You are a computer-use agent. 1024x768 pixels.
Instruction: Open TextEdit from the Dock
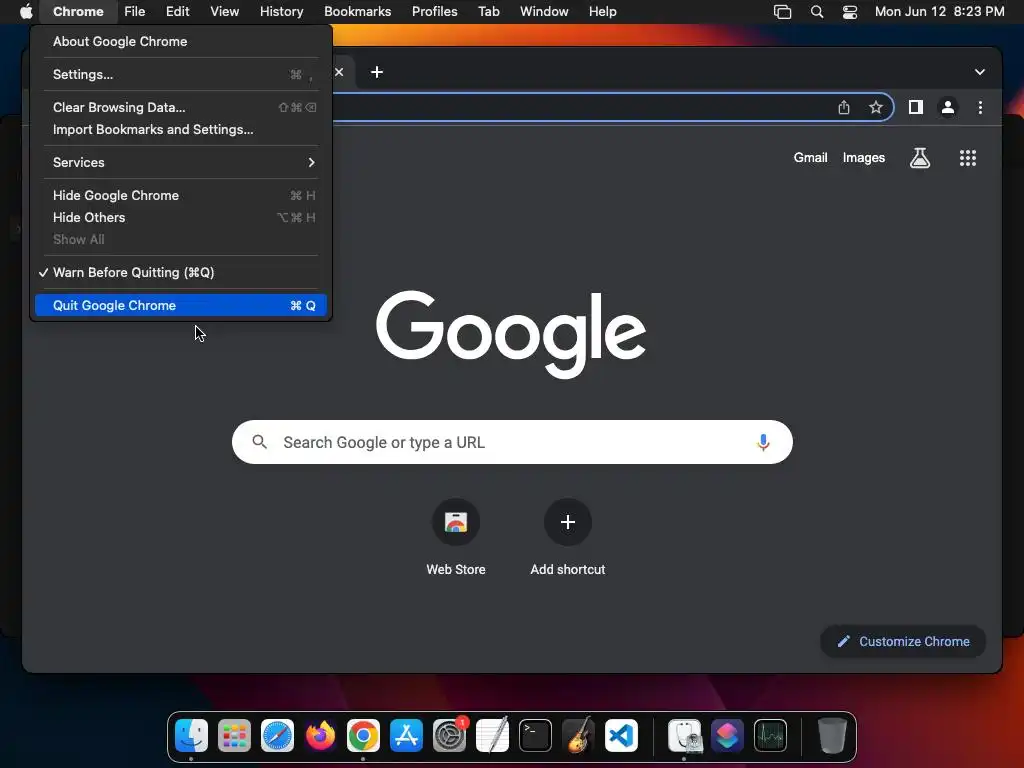(492, 735)
